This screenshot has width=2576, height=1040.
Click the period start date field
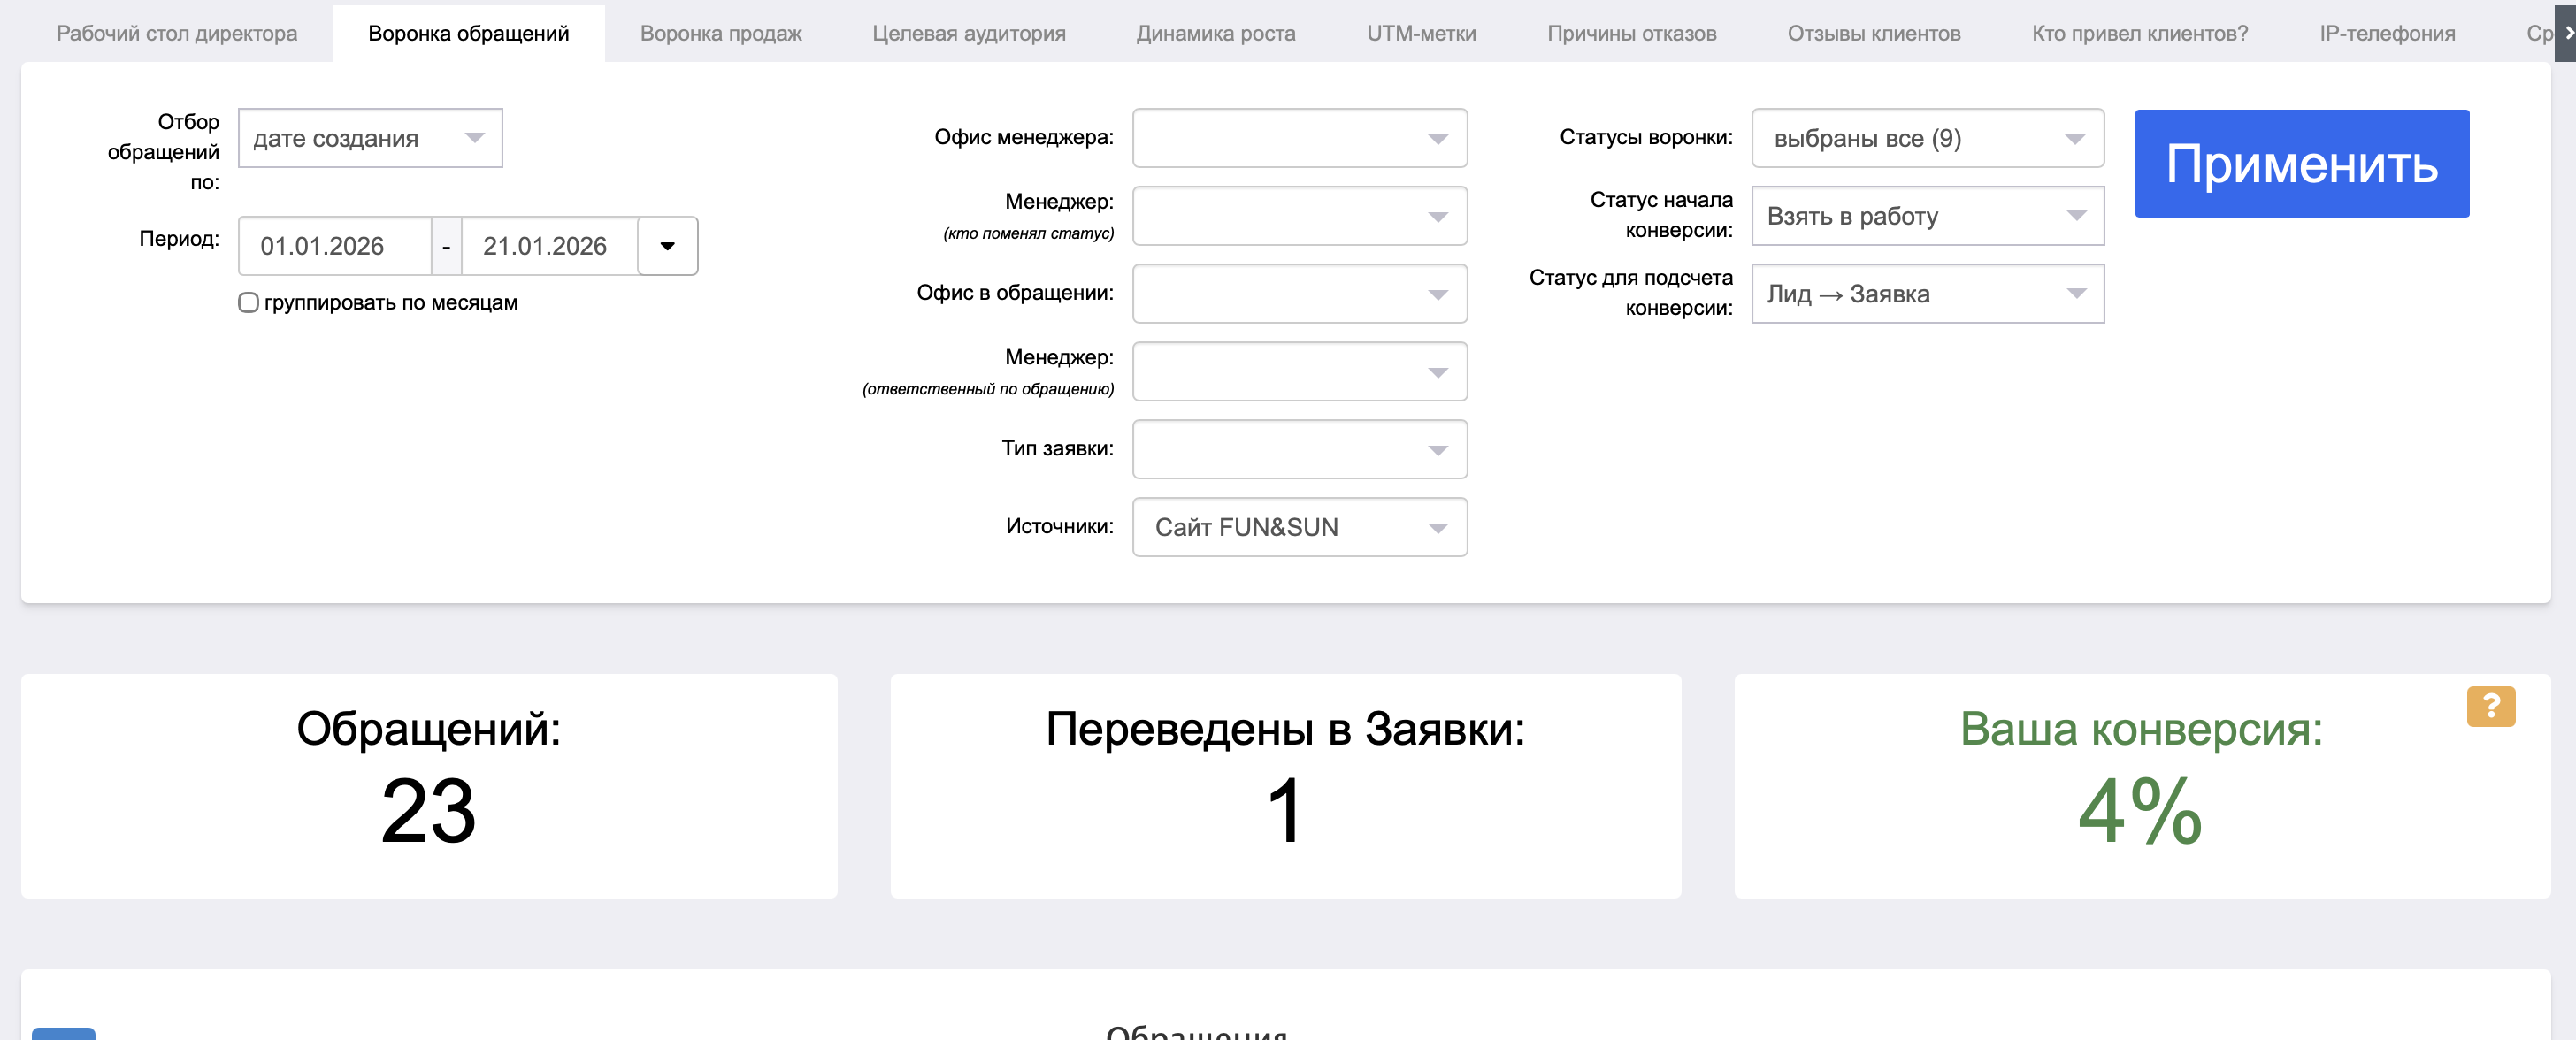click(334, 246)
